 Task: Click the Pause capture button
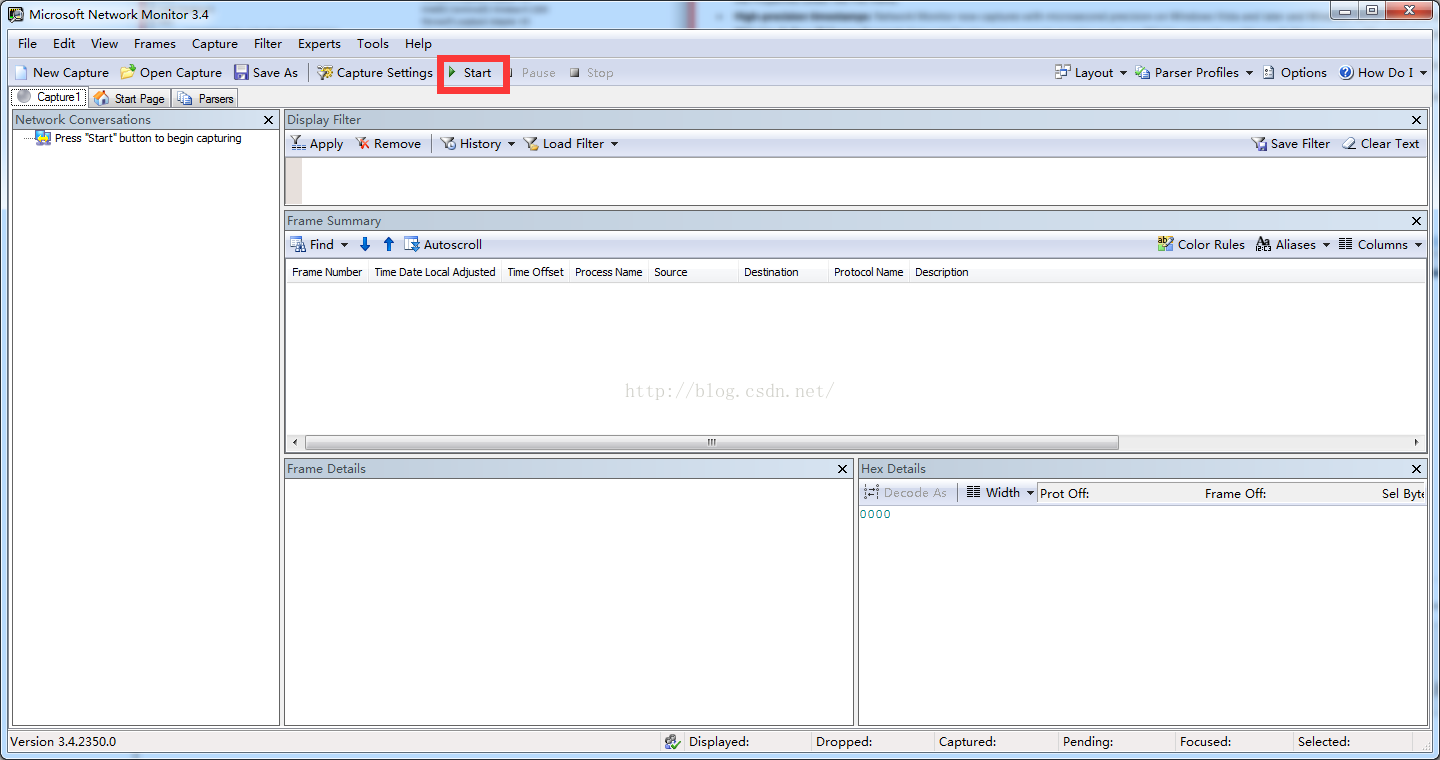pos(530,72)
